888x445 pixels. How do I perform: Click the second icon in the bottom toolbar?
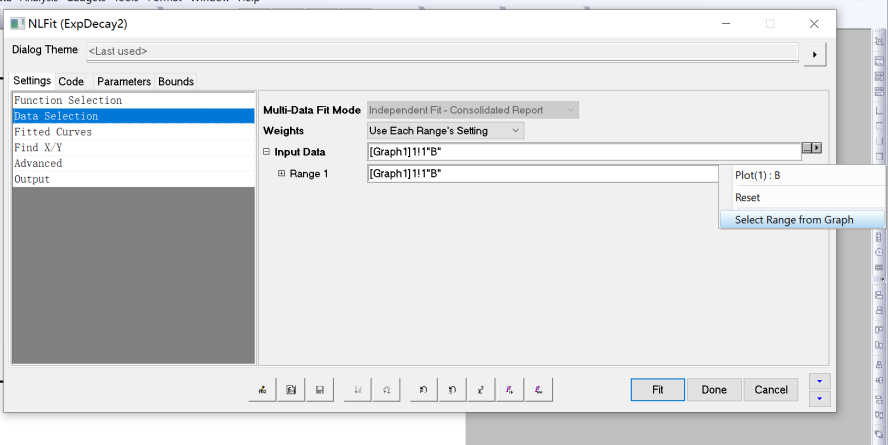[x=290, y=390]
